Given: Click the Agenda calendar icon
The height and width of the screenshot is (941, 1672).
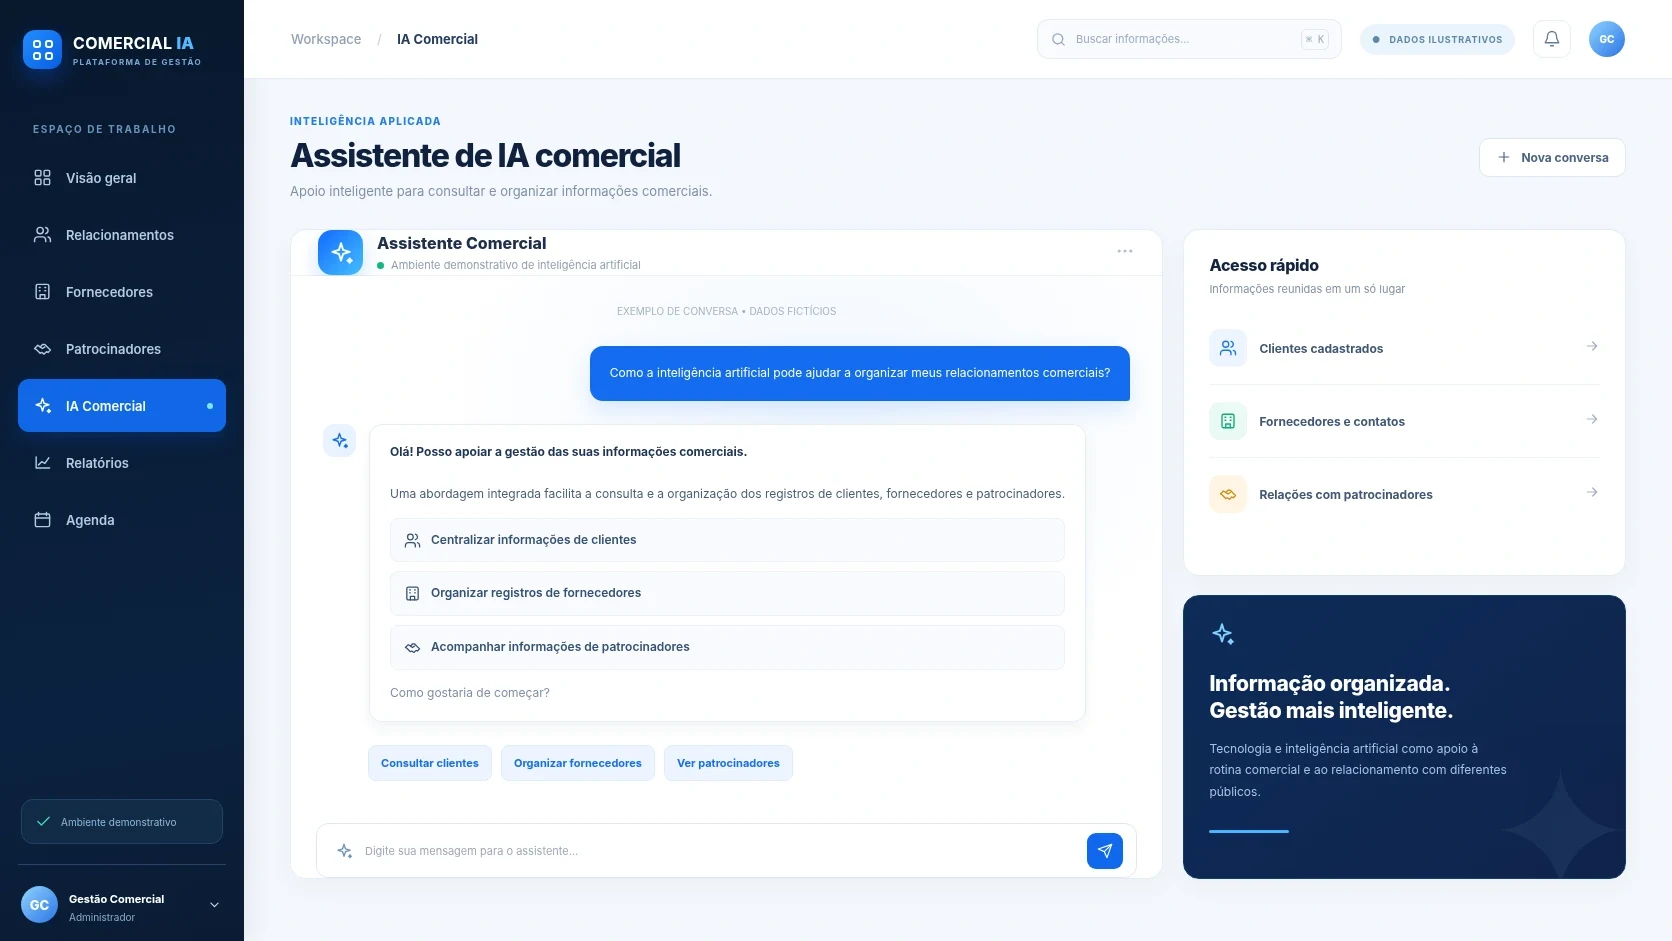Looking at the screenshot, I should [42, 520].
